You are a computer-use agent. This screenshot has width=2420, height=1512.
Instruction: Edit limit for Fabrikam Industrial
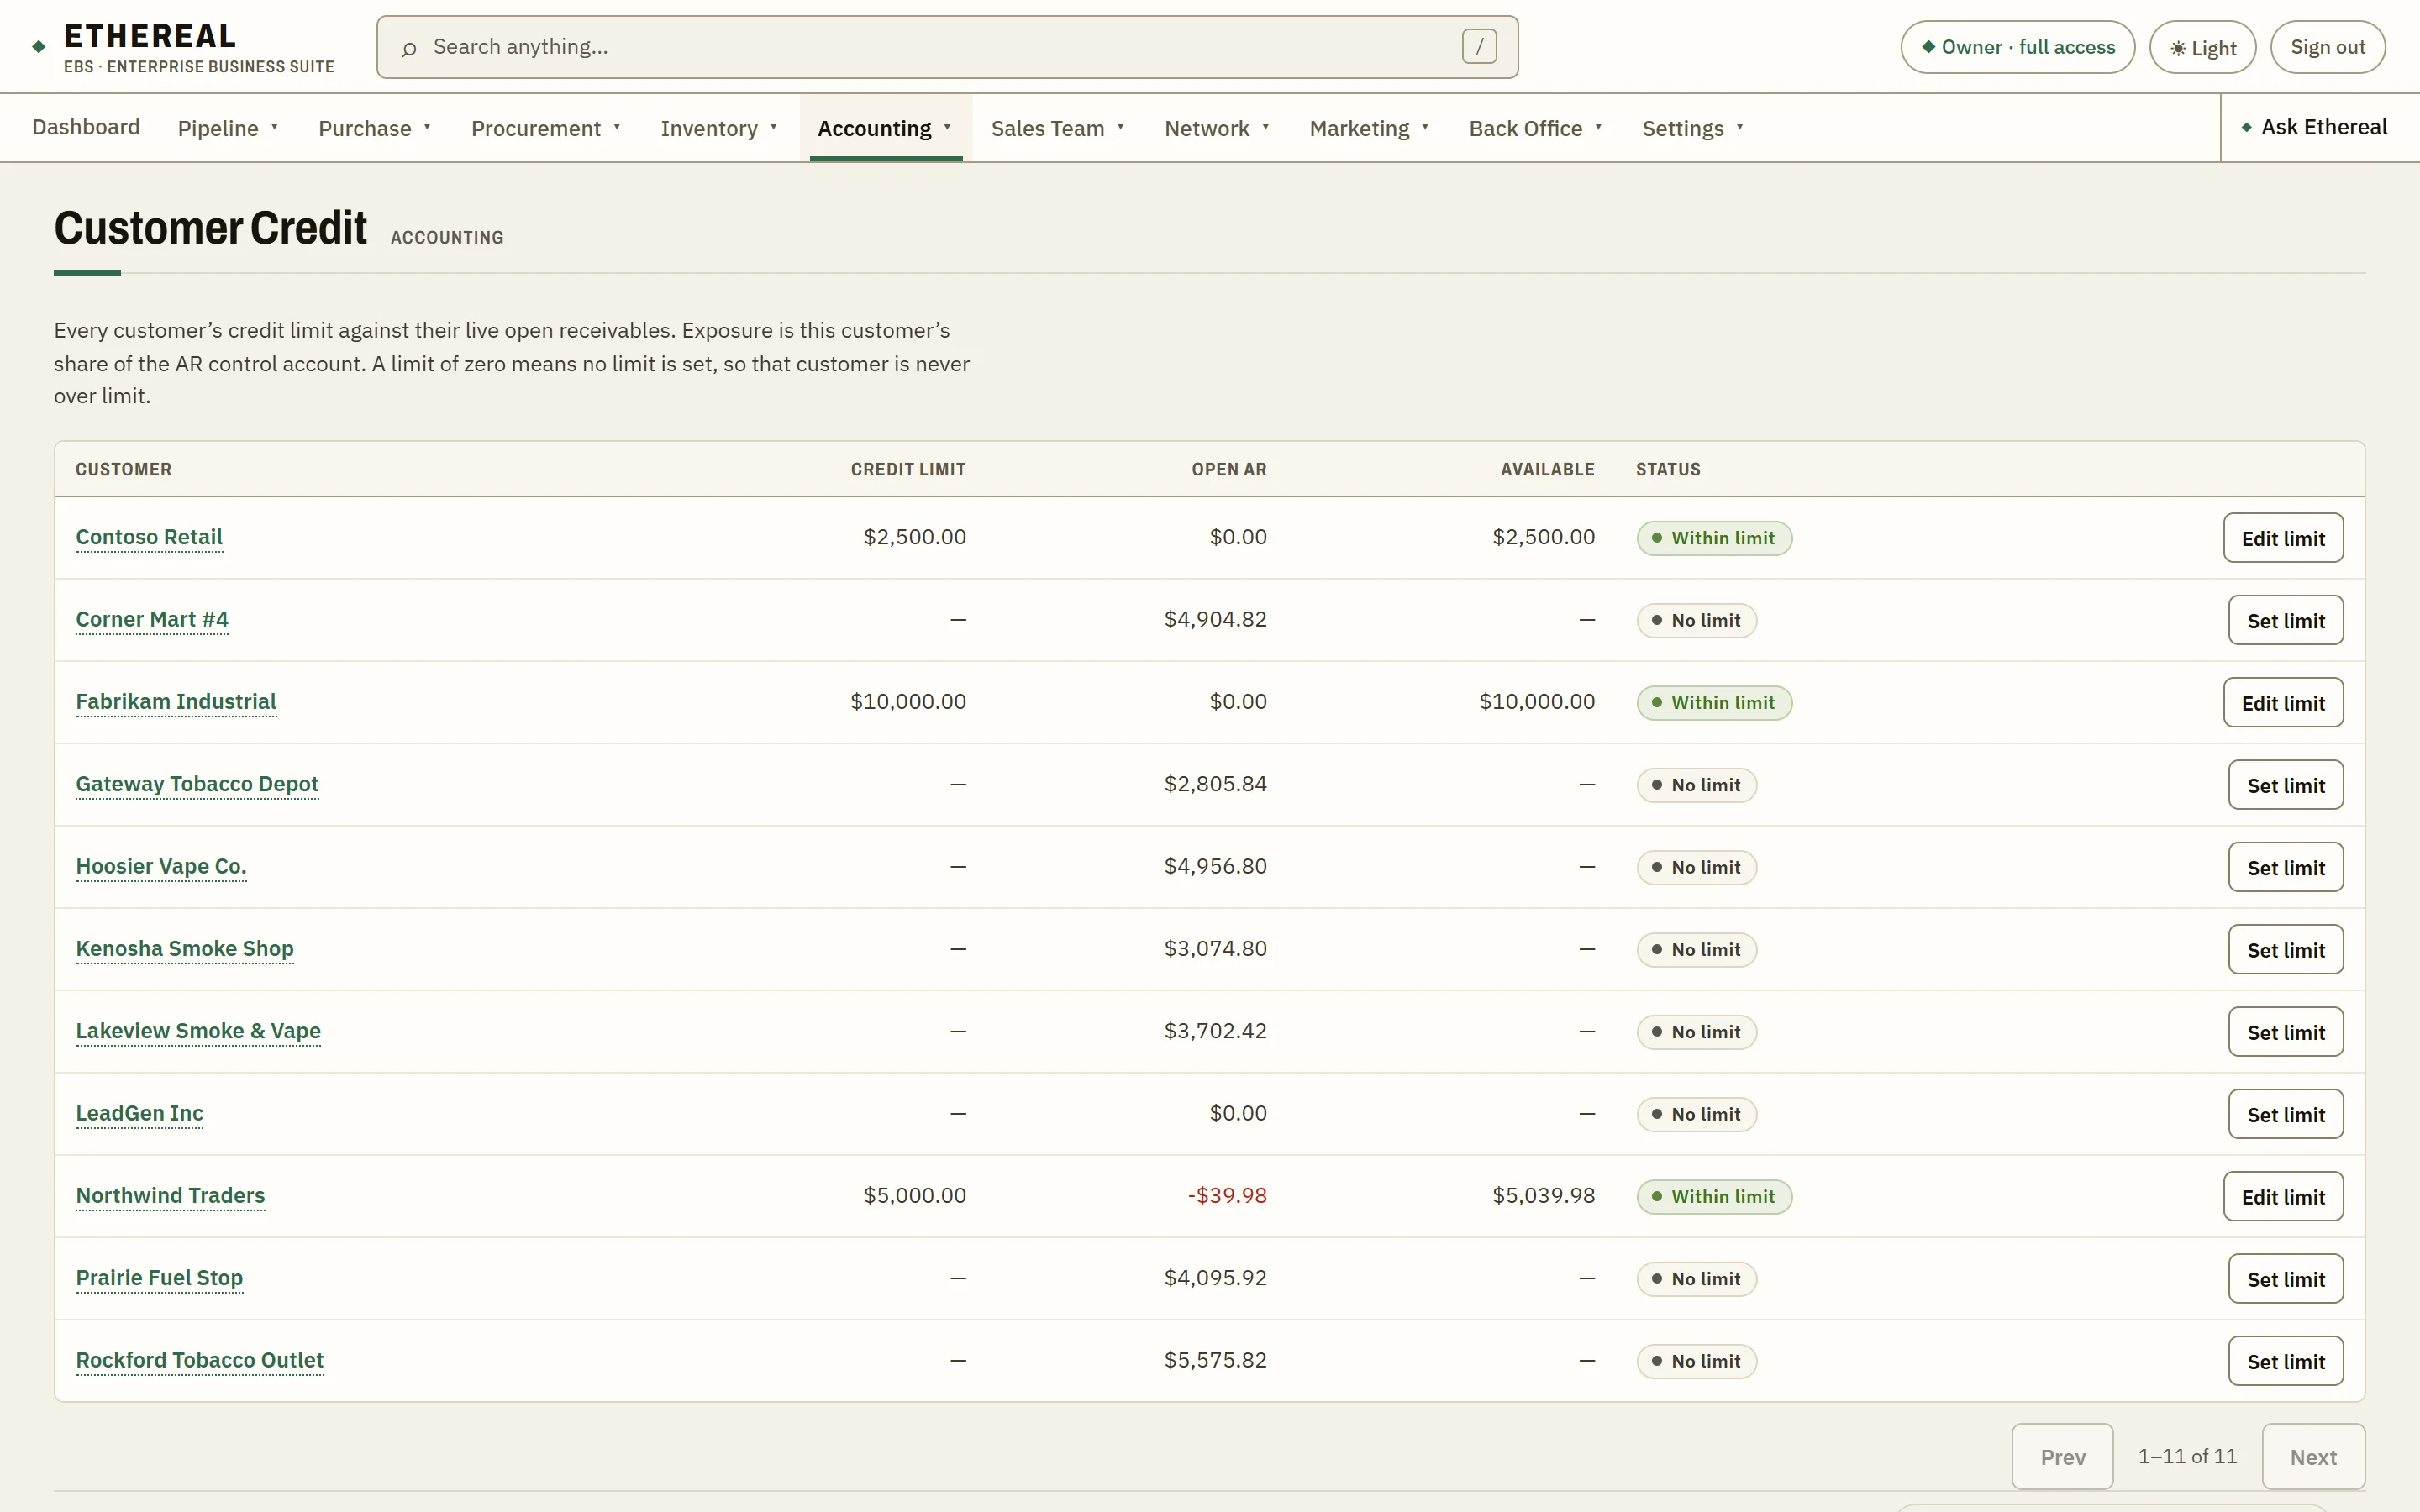pos(2283,703)
